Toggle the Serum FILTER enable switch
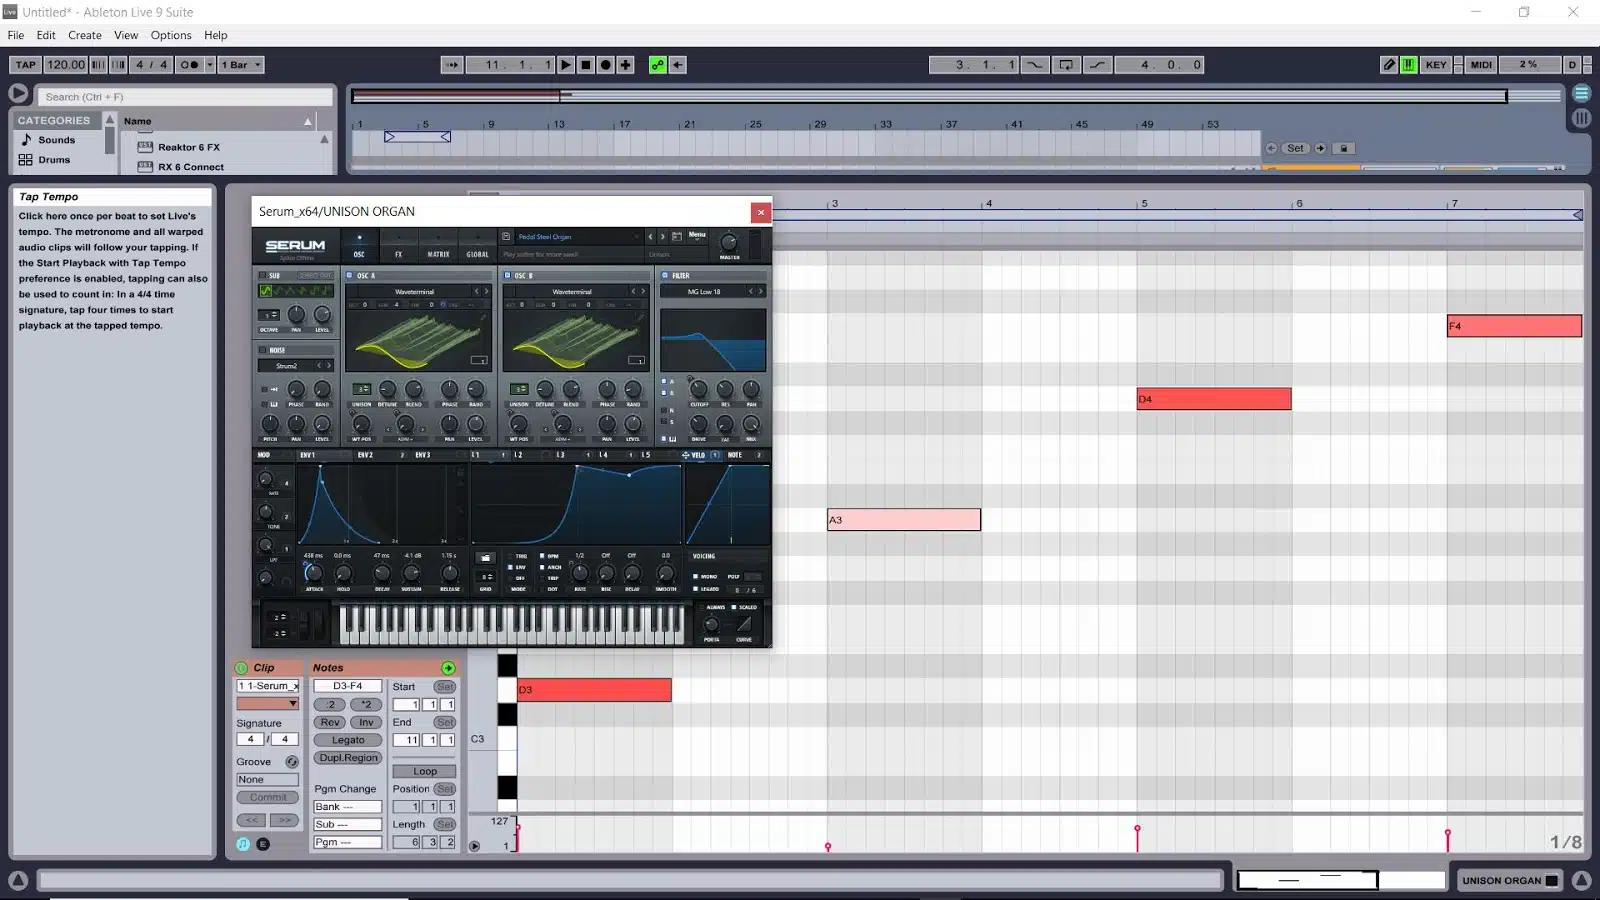 [665, 276]
